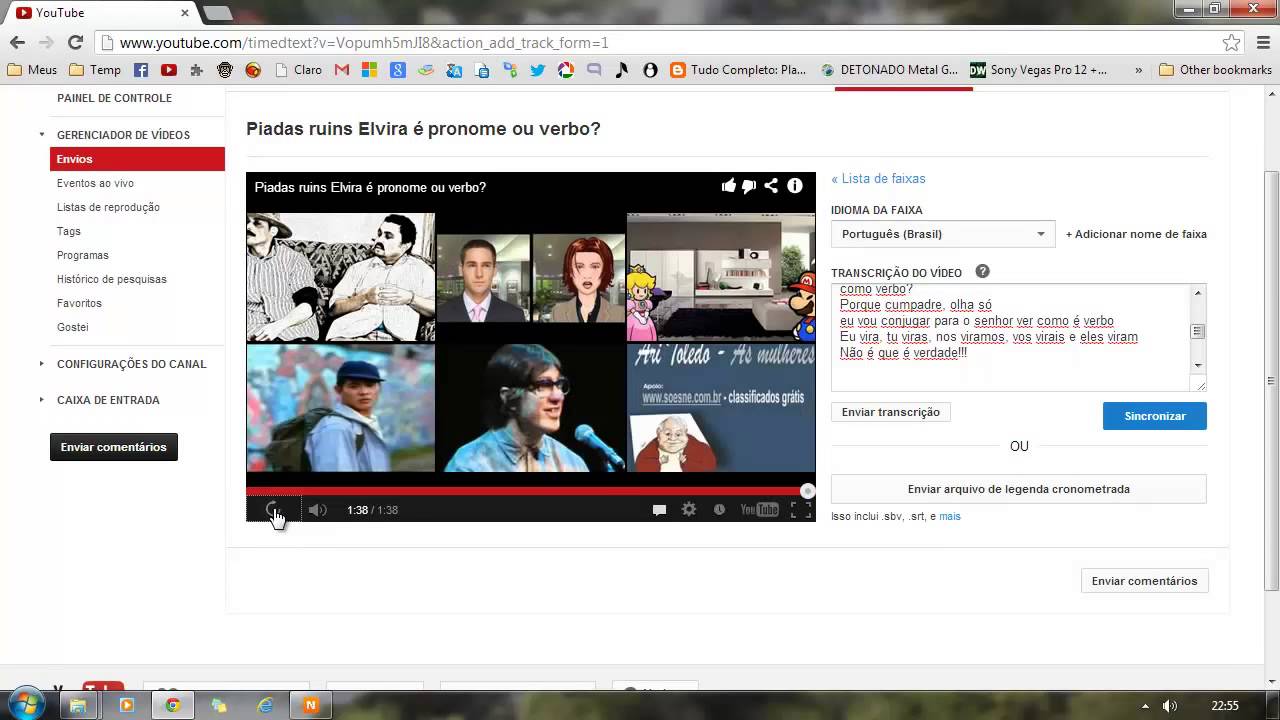Click the blue Sincronizar button
Image resolution: width=1280 pixels, height=720 pixels.
point(1155,416)
